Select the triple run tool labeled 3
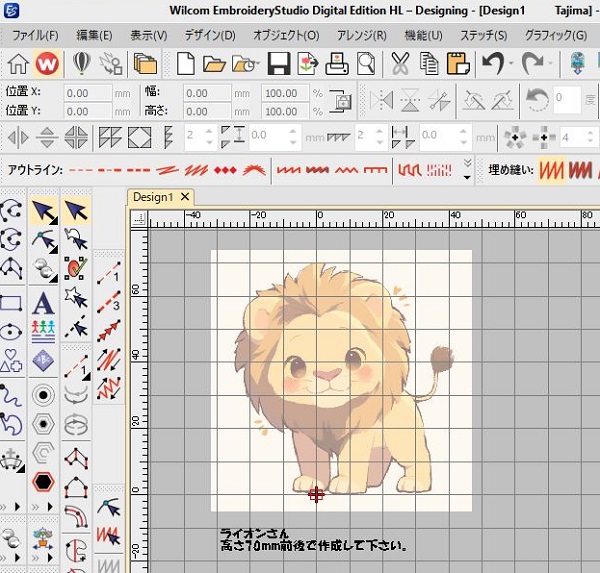600x573 pixels. (109, 301)
